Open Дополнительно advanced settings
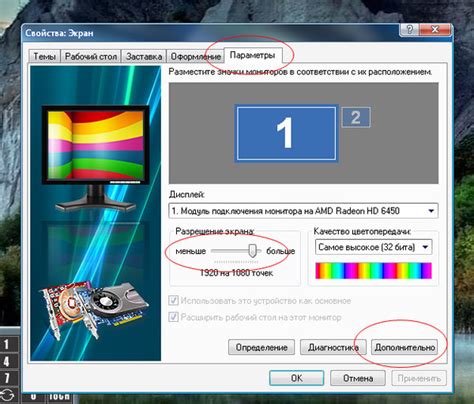 [404, 347]
